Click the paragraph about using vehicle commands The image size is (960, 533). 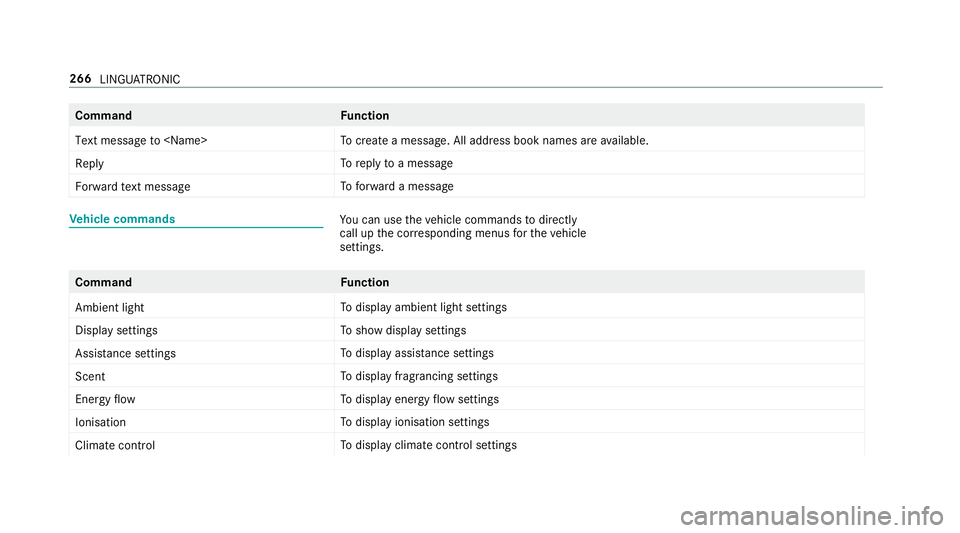463,231
